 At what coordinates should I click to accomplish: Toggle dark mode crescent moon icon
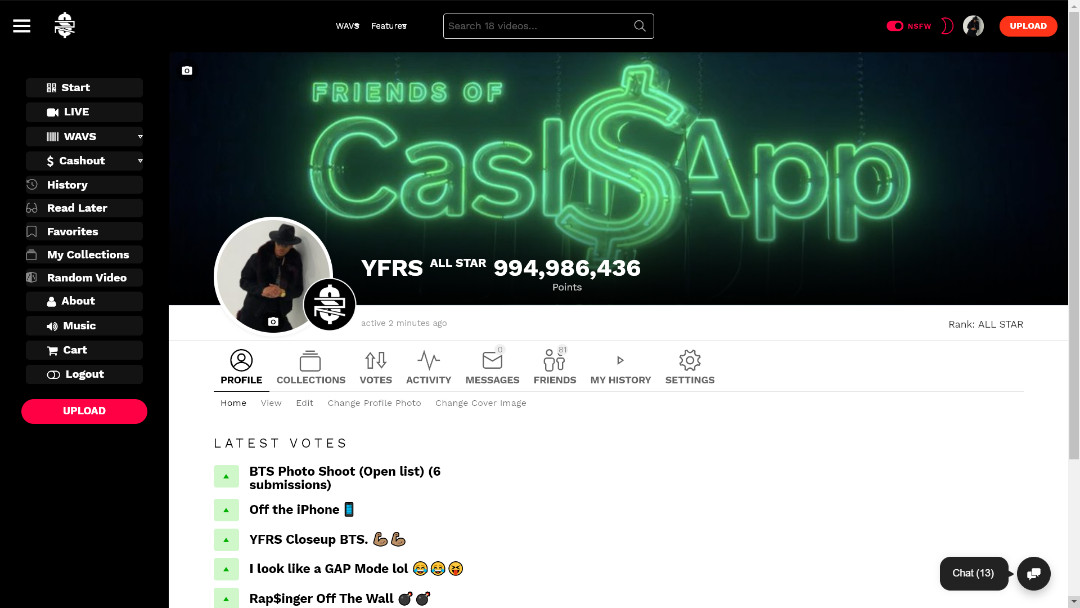click(947, 26)
